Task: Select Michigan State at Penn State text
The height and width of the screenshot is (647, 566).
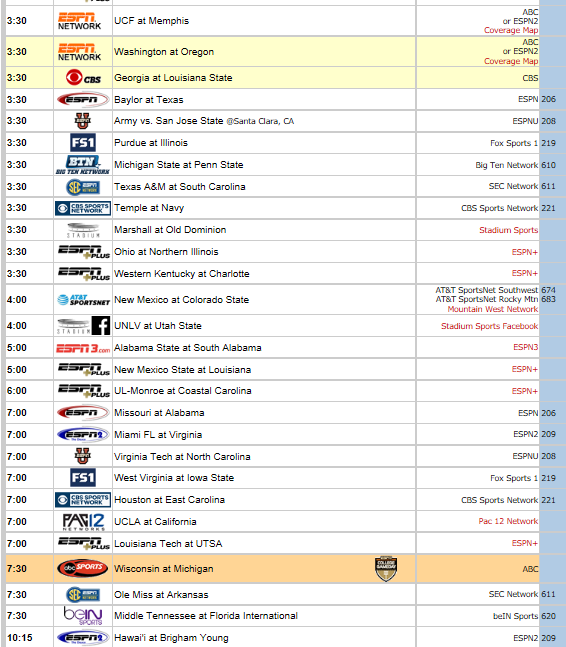Action: coord(179,165)
